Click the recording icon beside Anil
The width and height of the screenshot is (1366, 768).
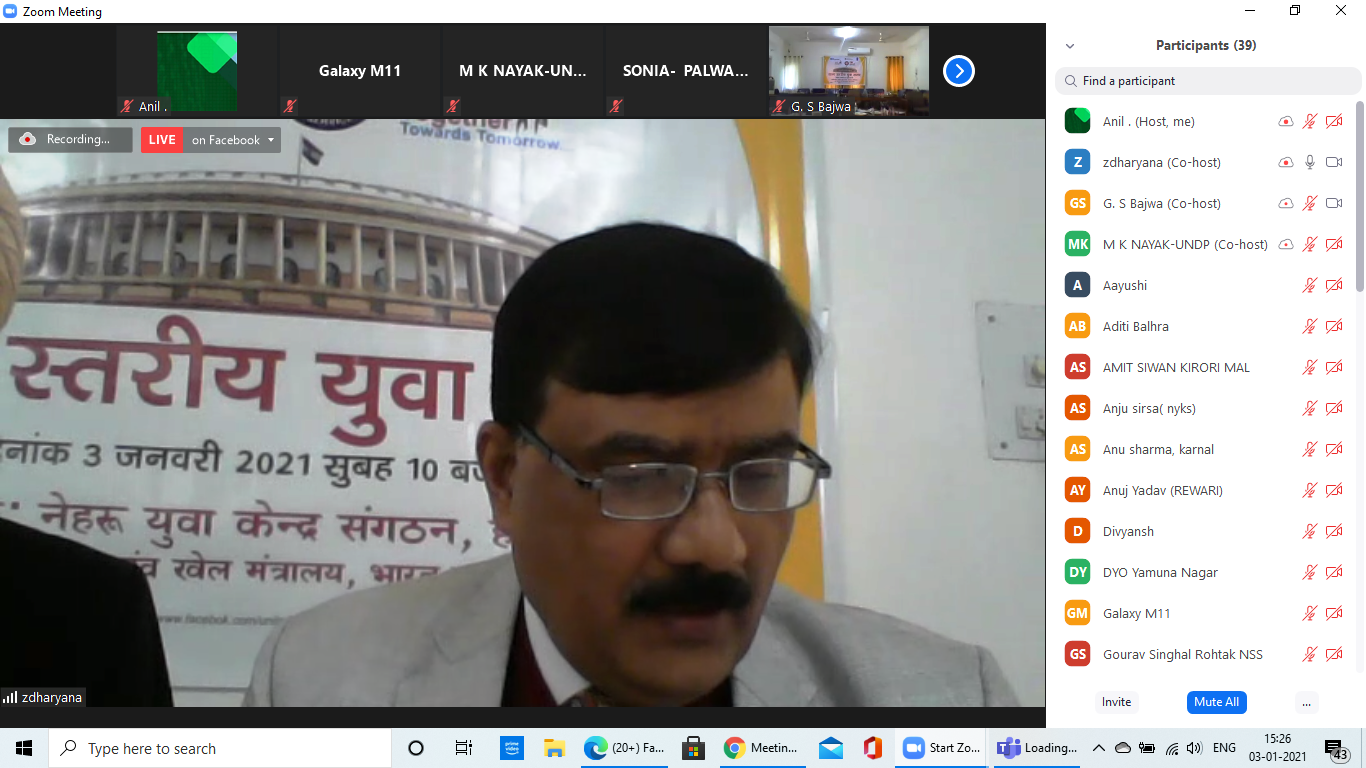click(x=1286, y=121)
